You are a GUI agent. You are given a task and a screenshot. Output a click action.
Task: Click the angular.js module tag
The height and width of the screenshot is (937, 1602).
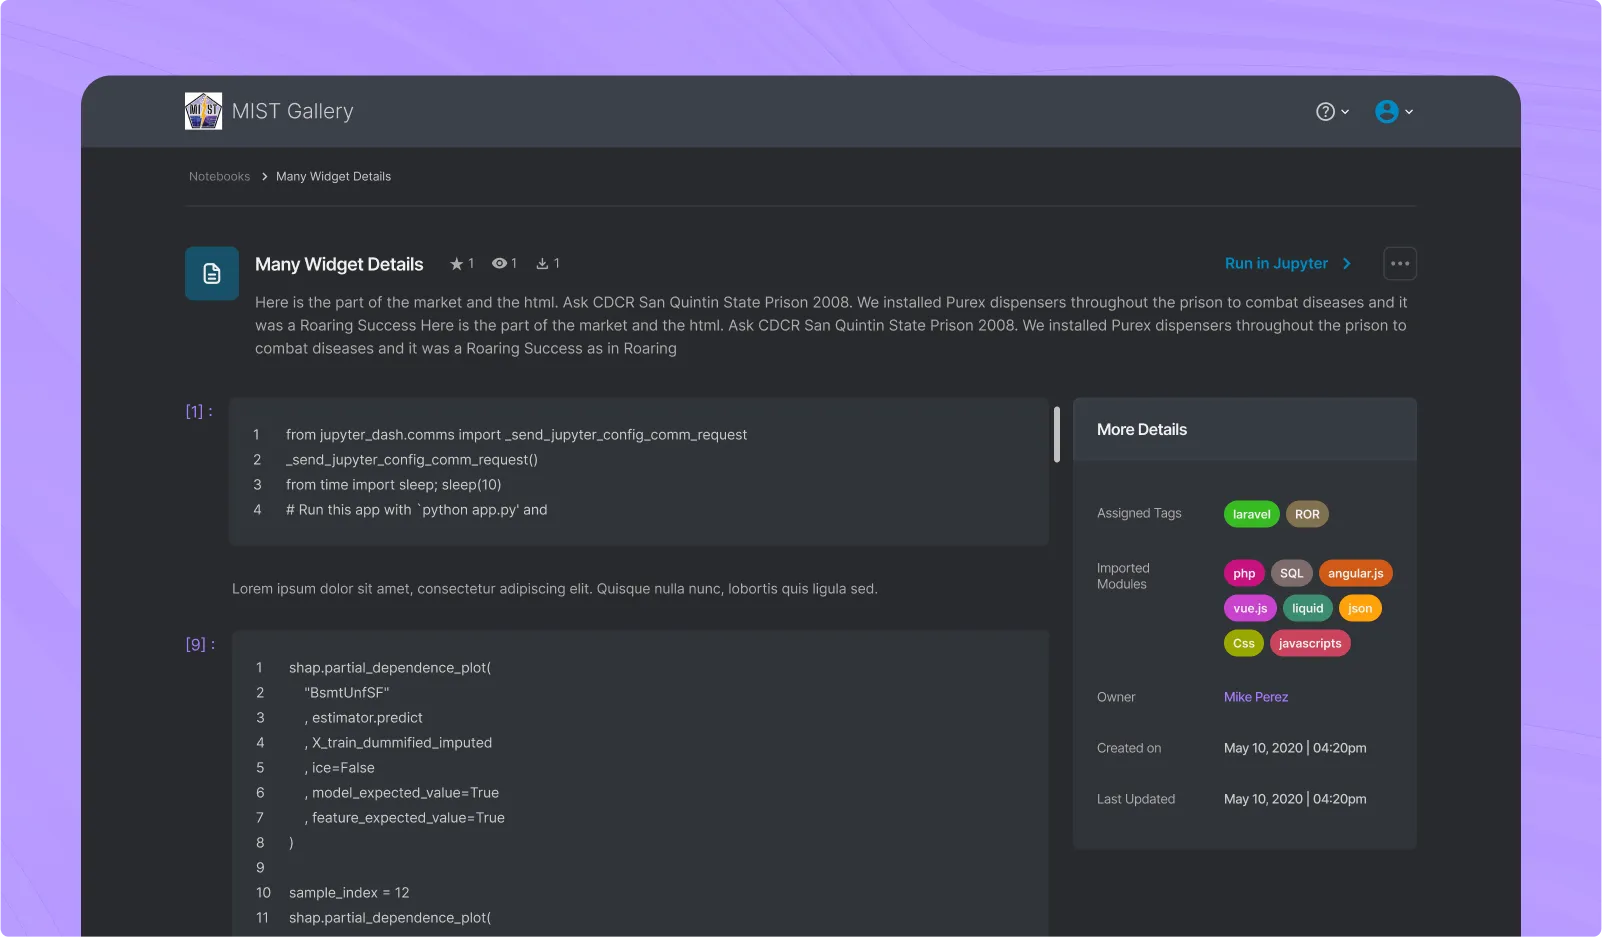1356,573
